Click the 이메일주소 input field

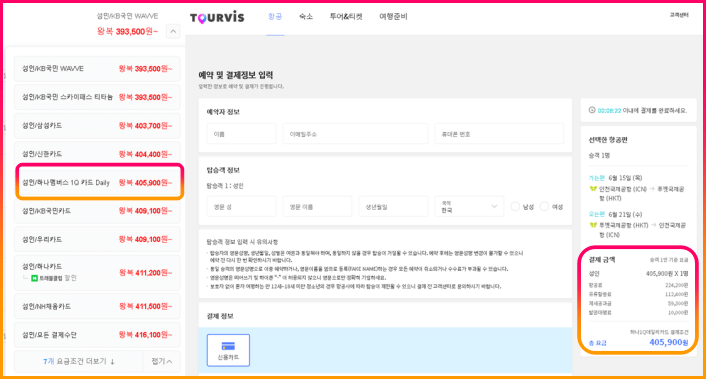355,134
